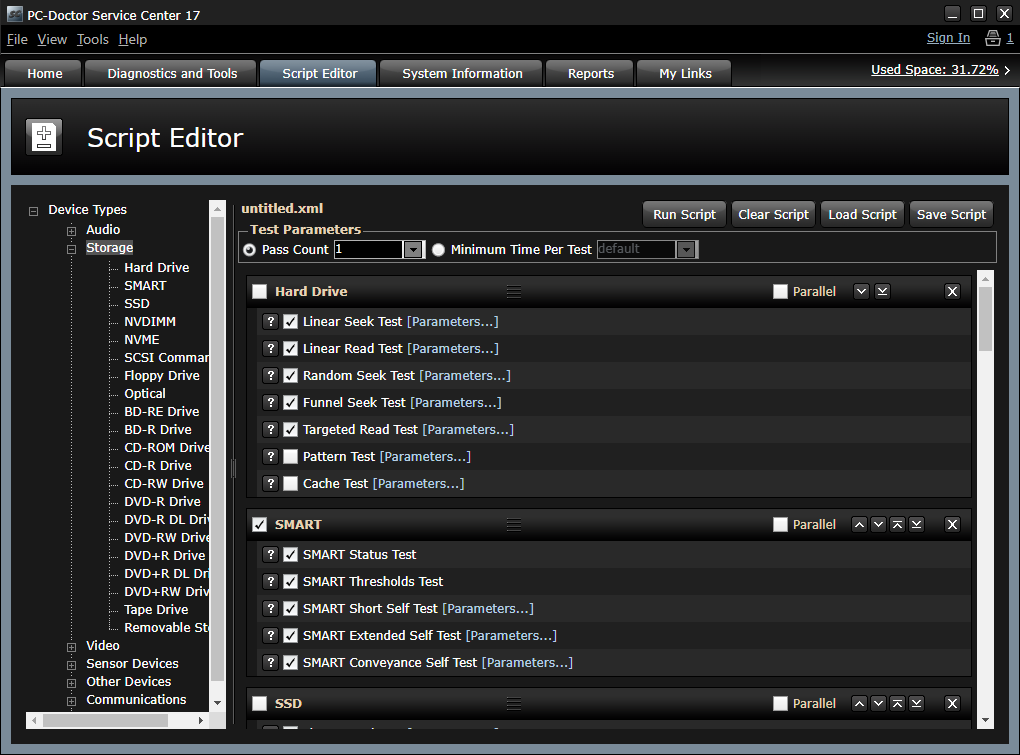
Task: Move the Hard Drive group down one position
Action: [x=861, y=291]
